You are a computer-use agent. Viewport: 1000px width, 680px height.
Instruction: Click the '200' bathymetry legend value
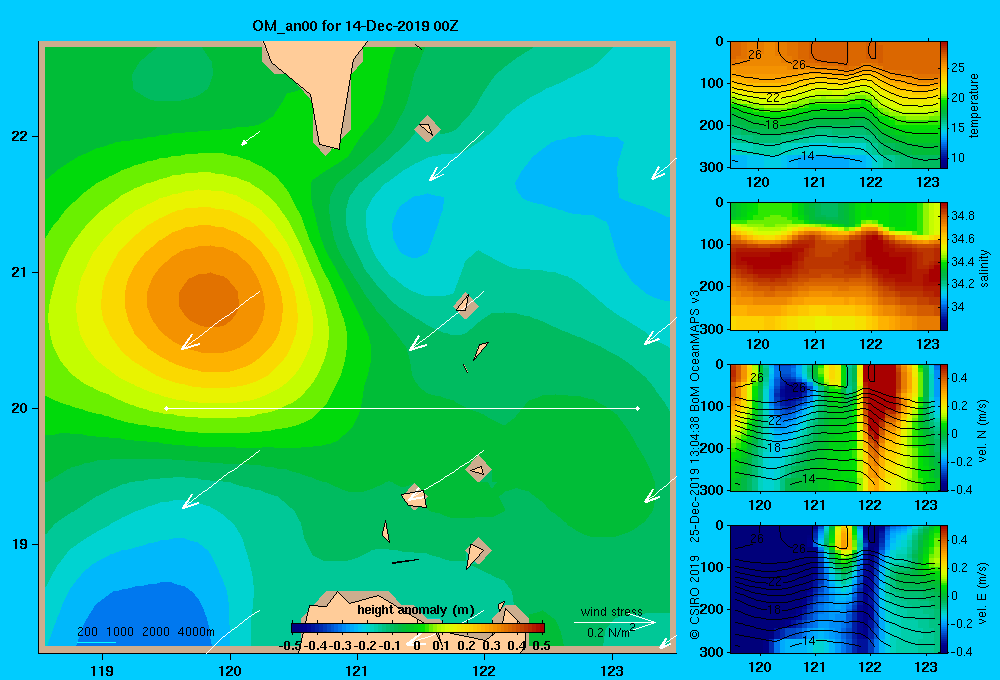[87, 632]
